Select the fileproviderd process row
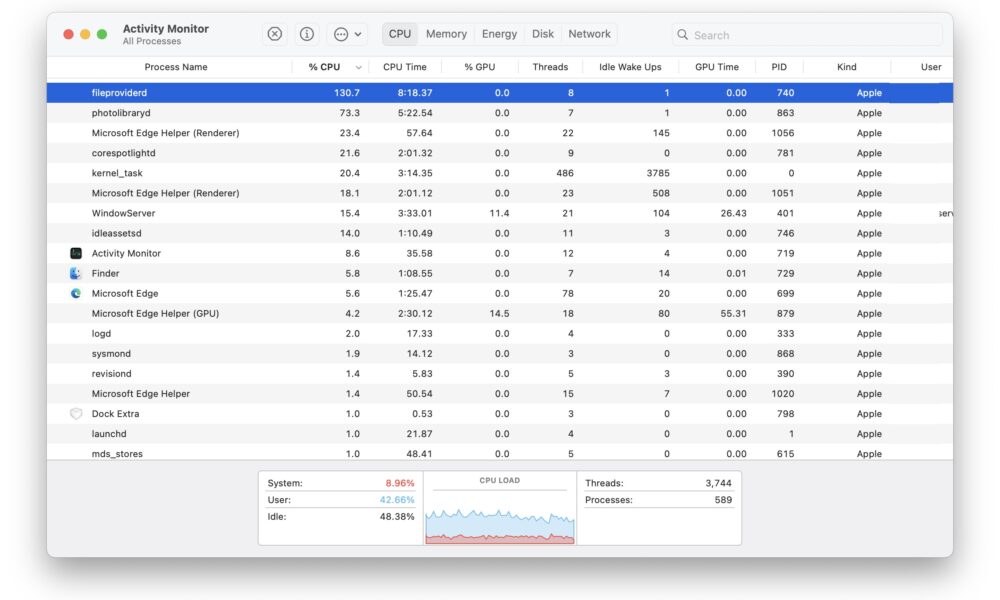 (x=499, y=92)
